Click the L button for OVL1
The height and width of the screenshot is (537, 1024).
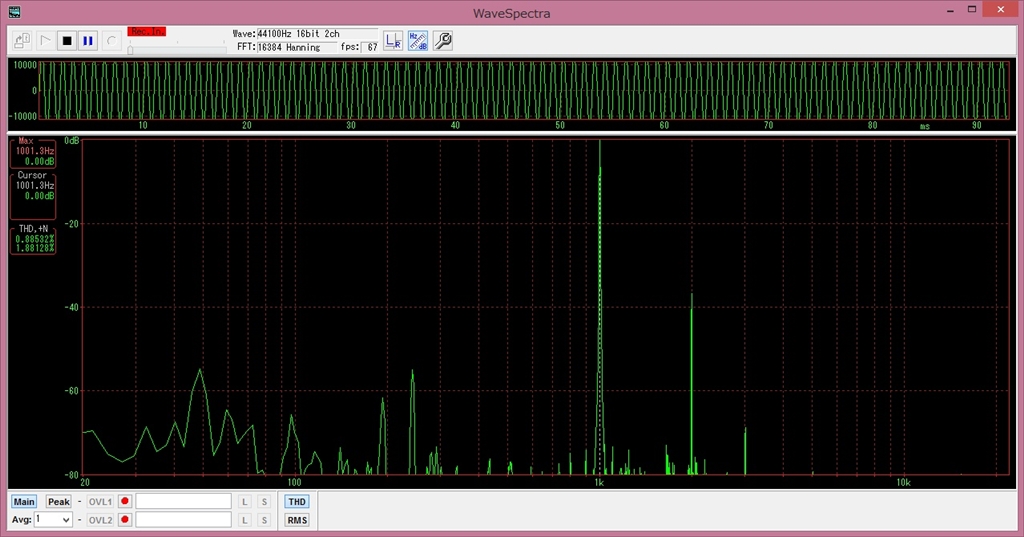click(x=245, y=502)
